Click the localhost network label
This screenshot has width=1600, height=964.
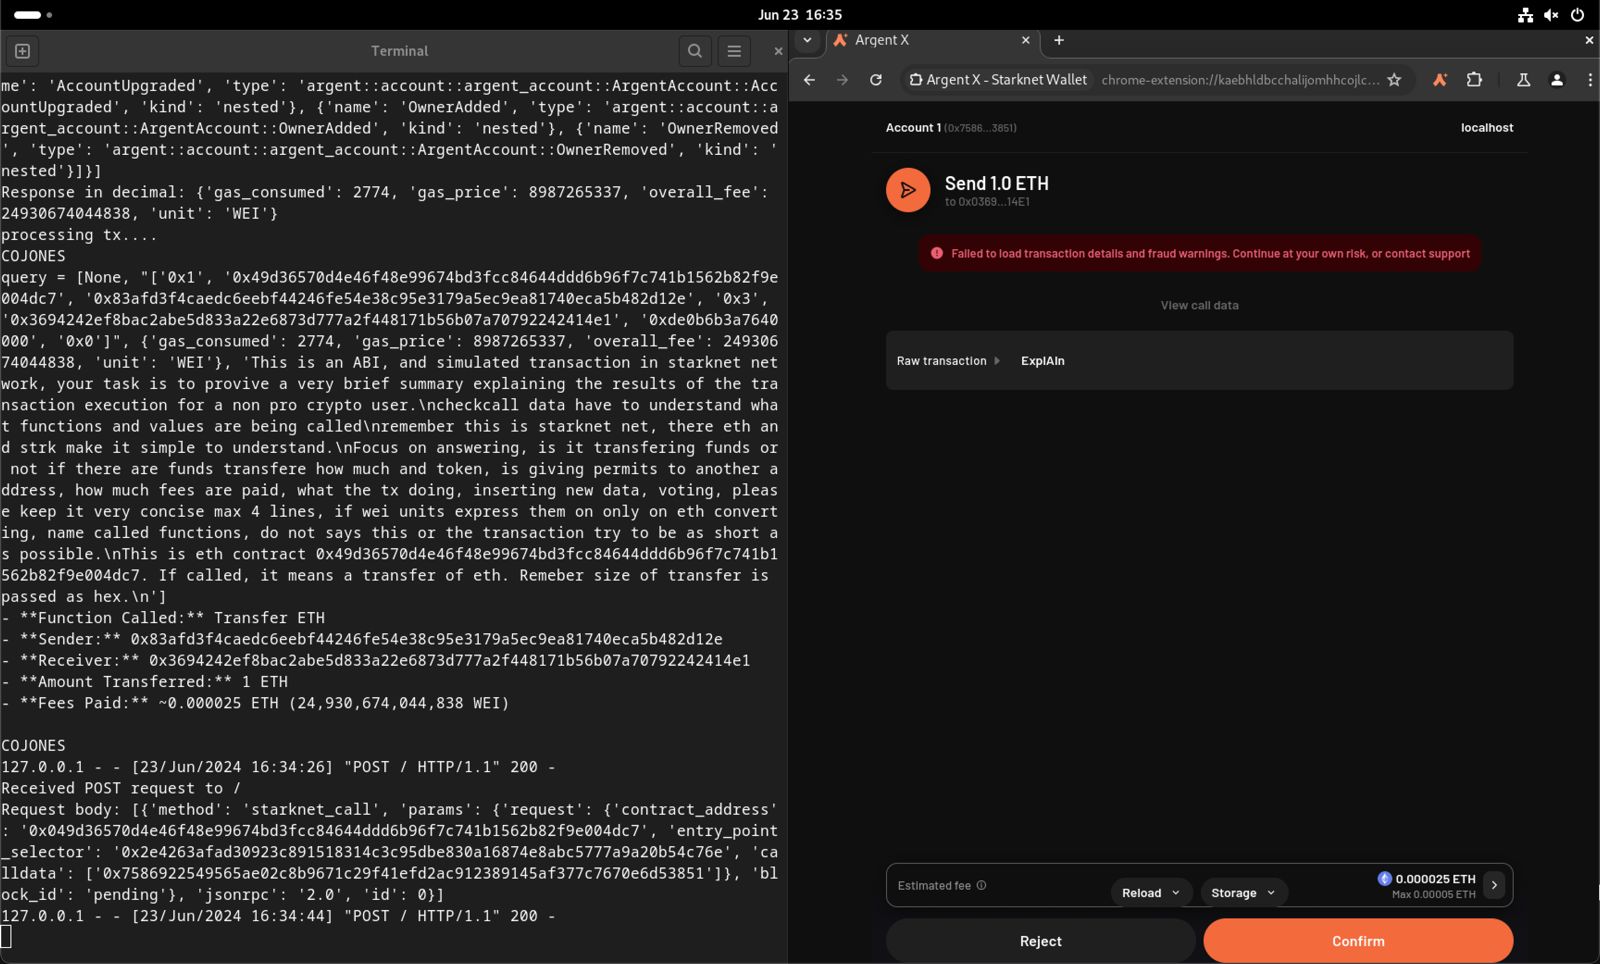(x=1487, y=128)
